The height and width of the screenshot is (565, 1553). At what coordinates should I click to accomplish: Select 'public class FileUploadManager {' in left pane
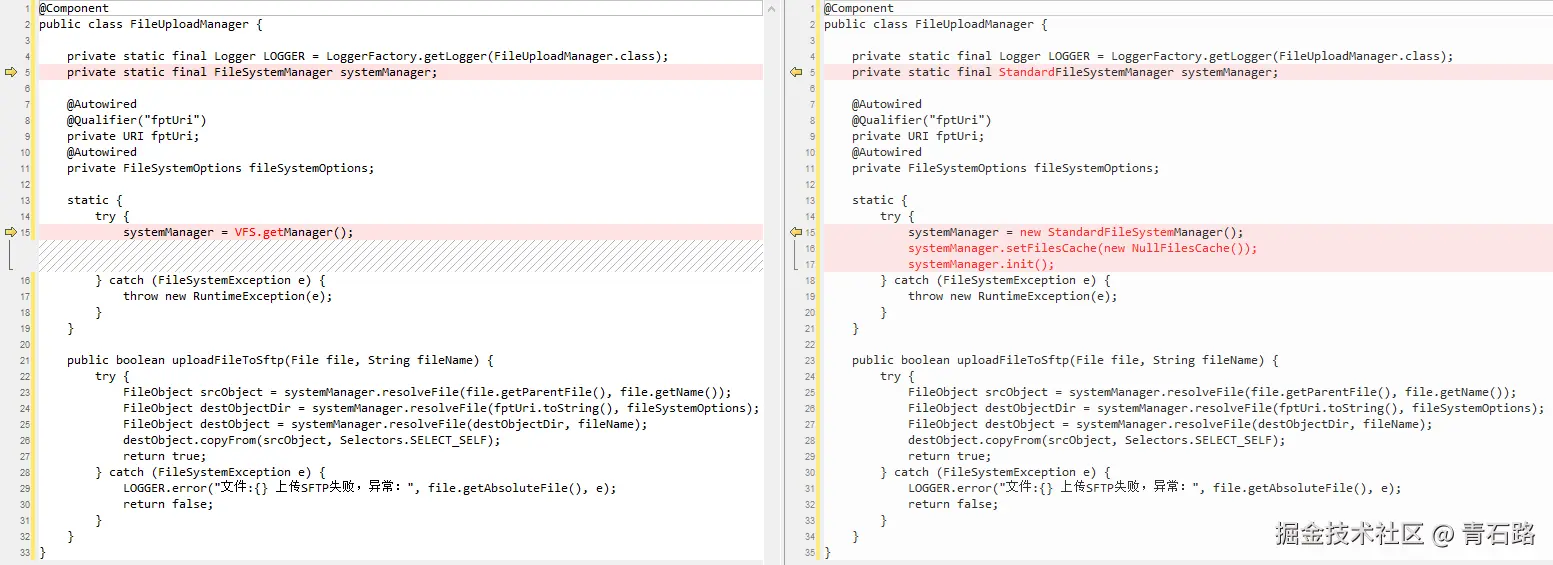tap(151, 24)
